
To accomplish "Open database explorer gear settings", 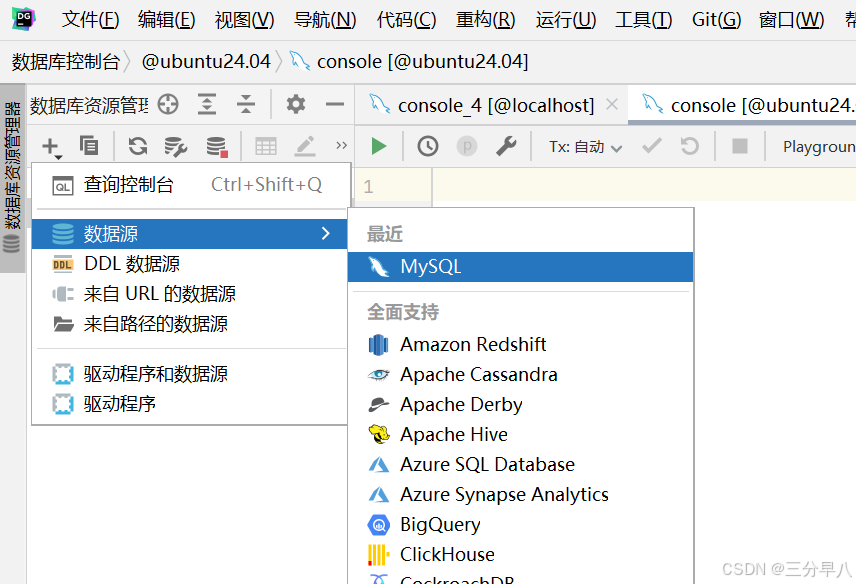I will [x=296, y=104].
